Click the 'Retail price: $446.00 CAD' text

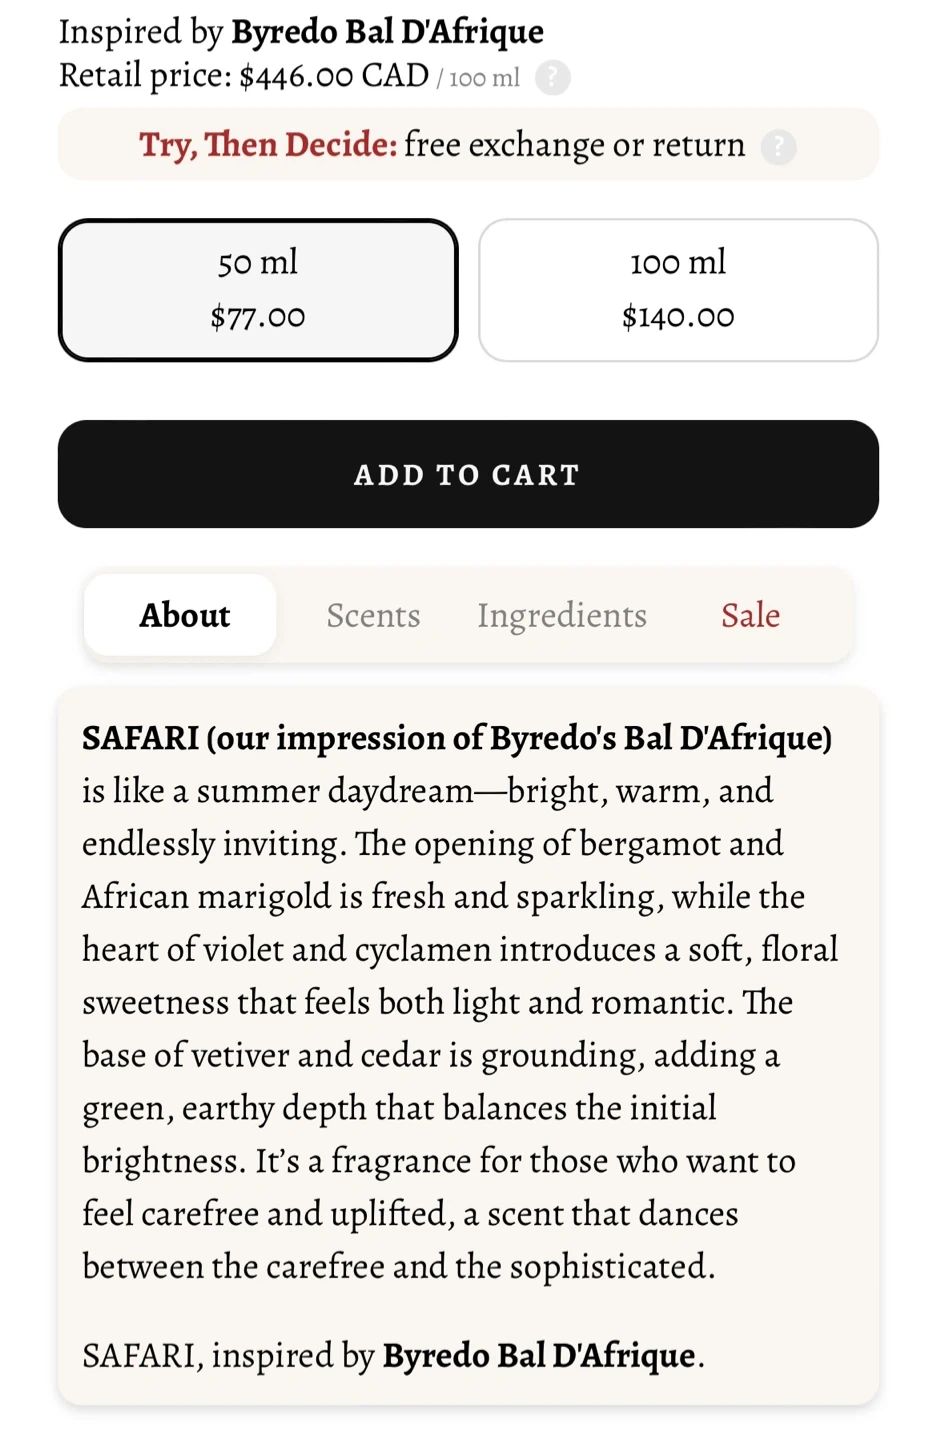coord(244,76)
